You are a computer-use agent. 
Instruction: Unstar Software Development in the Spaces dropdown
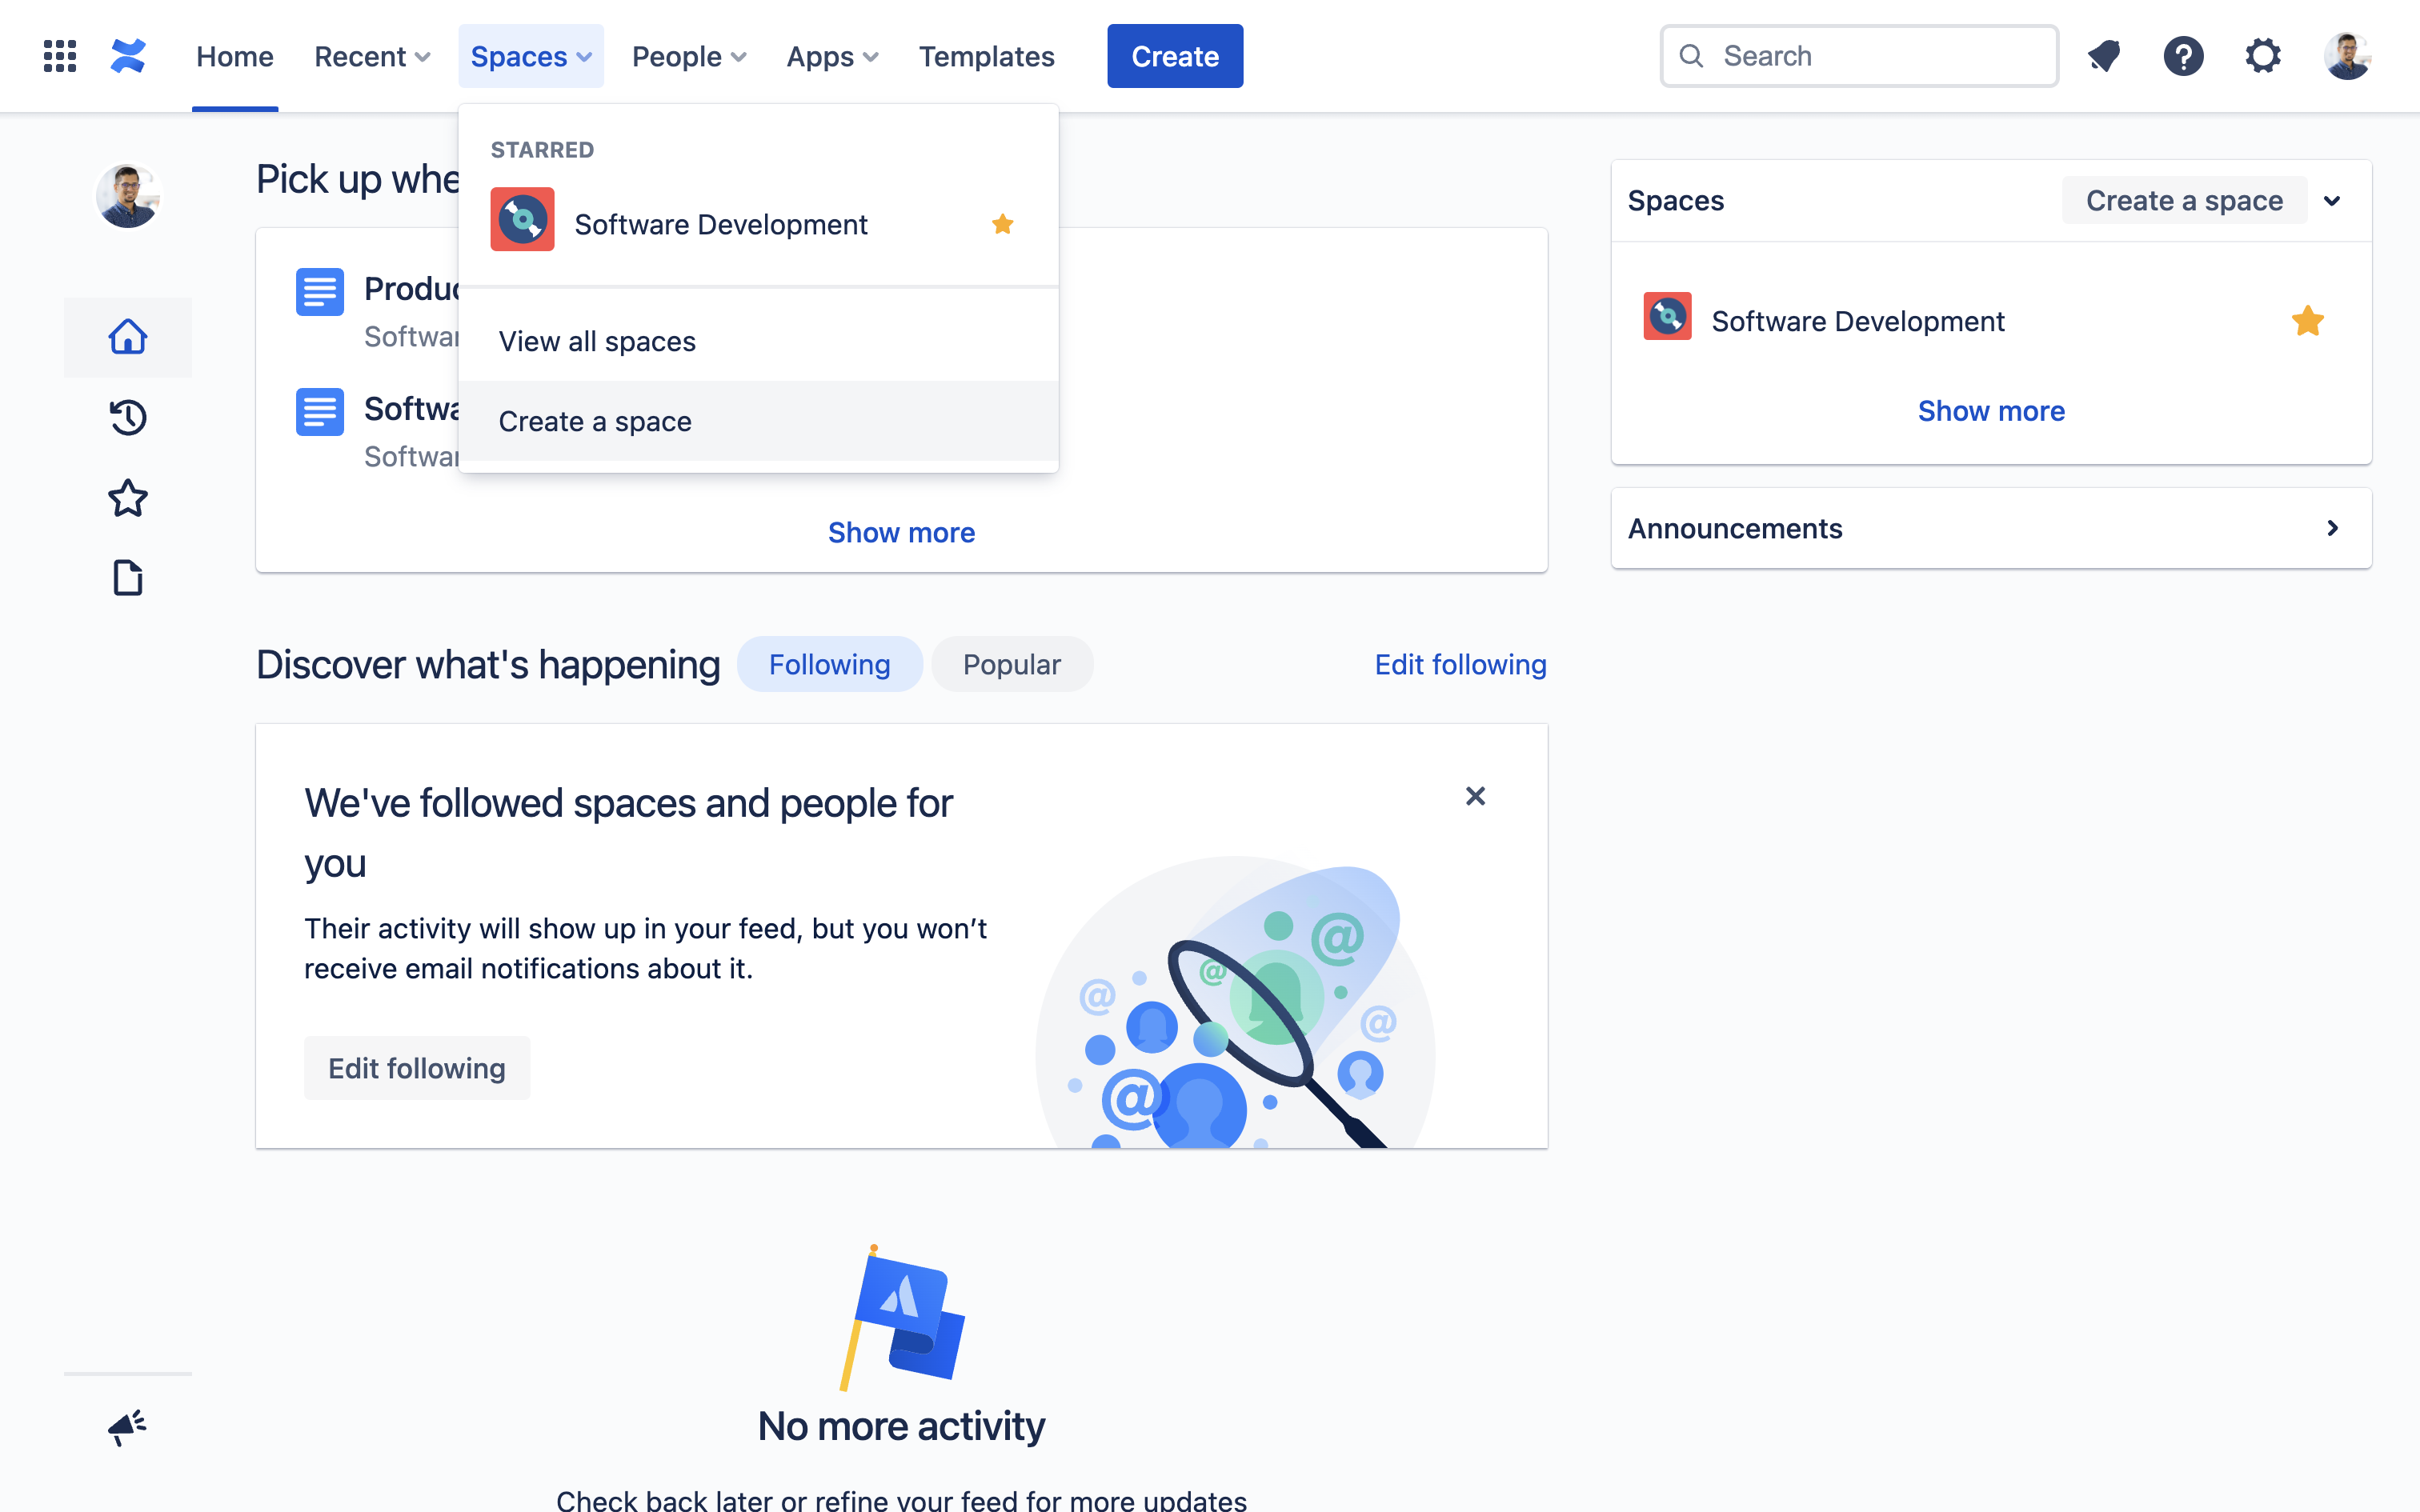(1003, 224)
